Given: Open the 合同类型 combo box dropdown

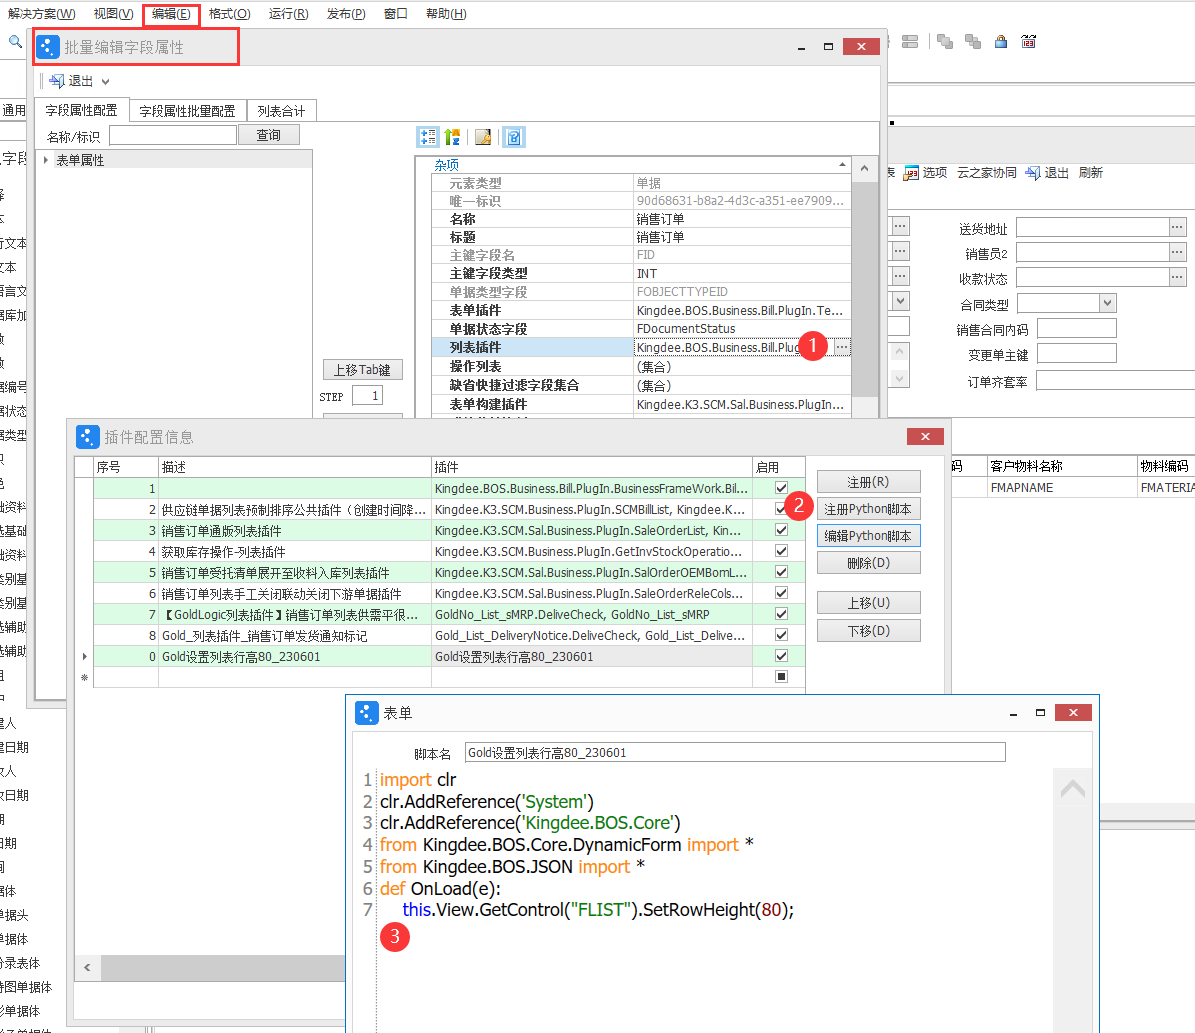Looking at the screenshot, I should [1107, 303].
